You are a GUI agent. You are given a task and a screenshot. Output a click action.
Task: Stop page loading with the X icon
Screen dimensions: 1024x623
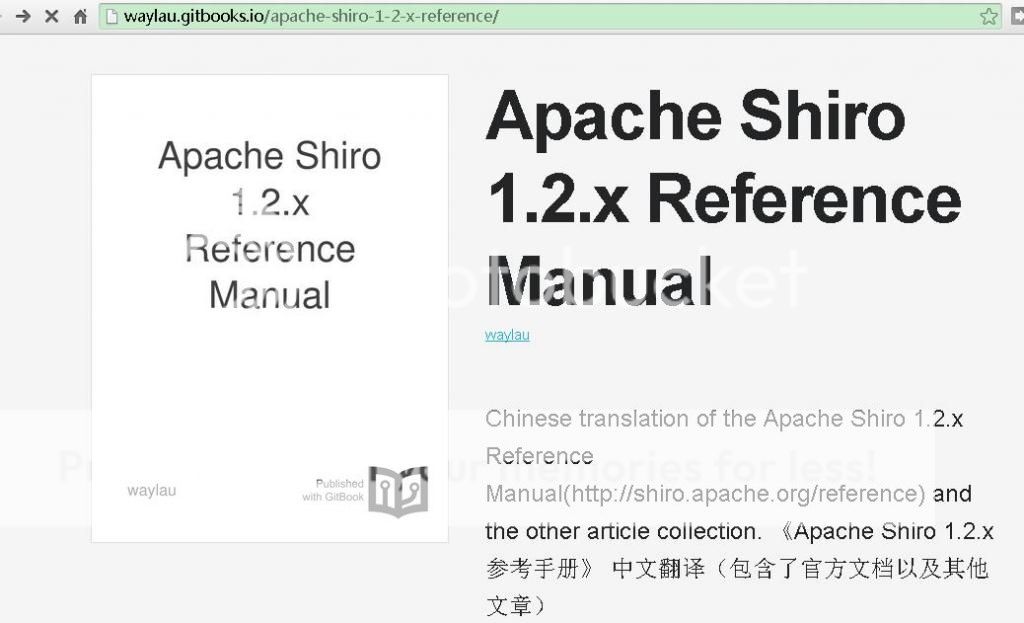pos(51,16)
